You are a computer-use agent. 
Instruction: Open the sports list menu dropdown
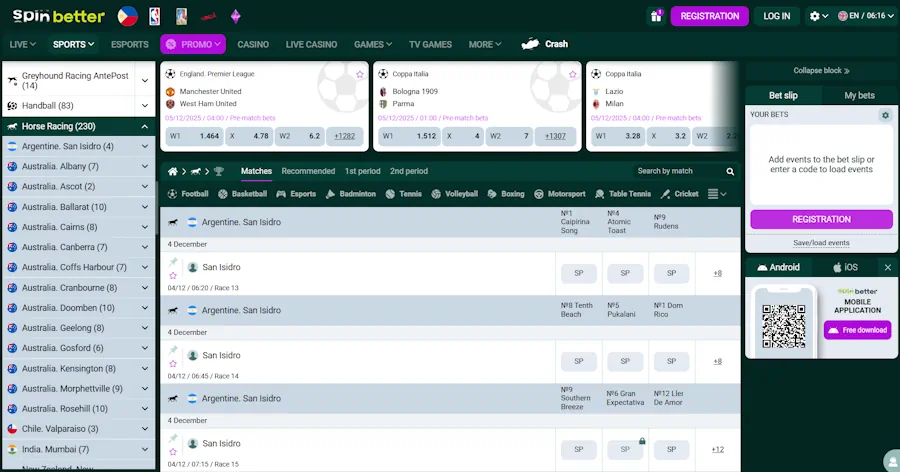click(717, 194)
